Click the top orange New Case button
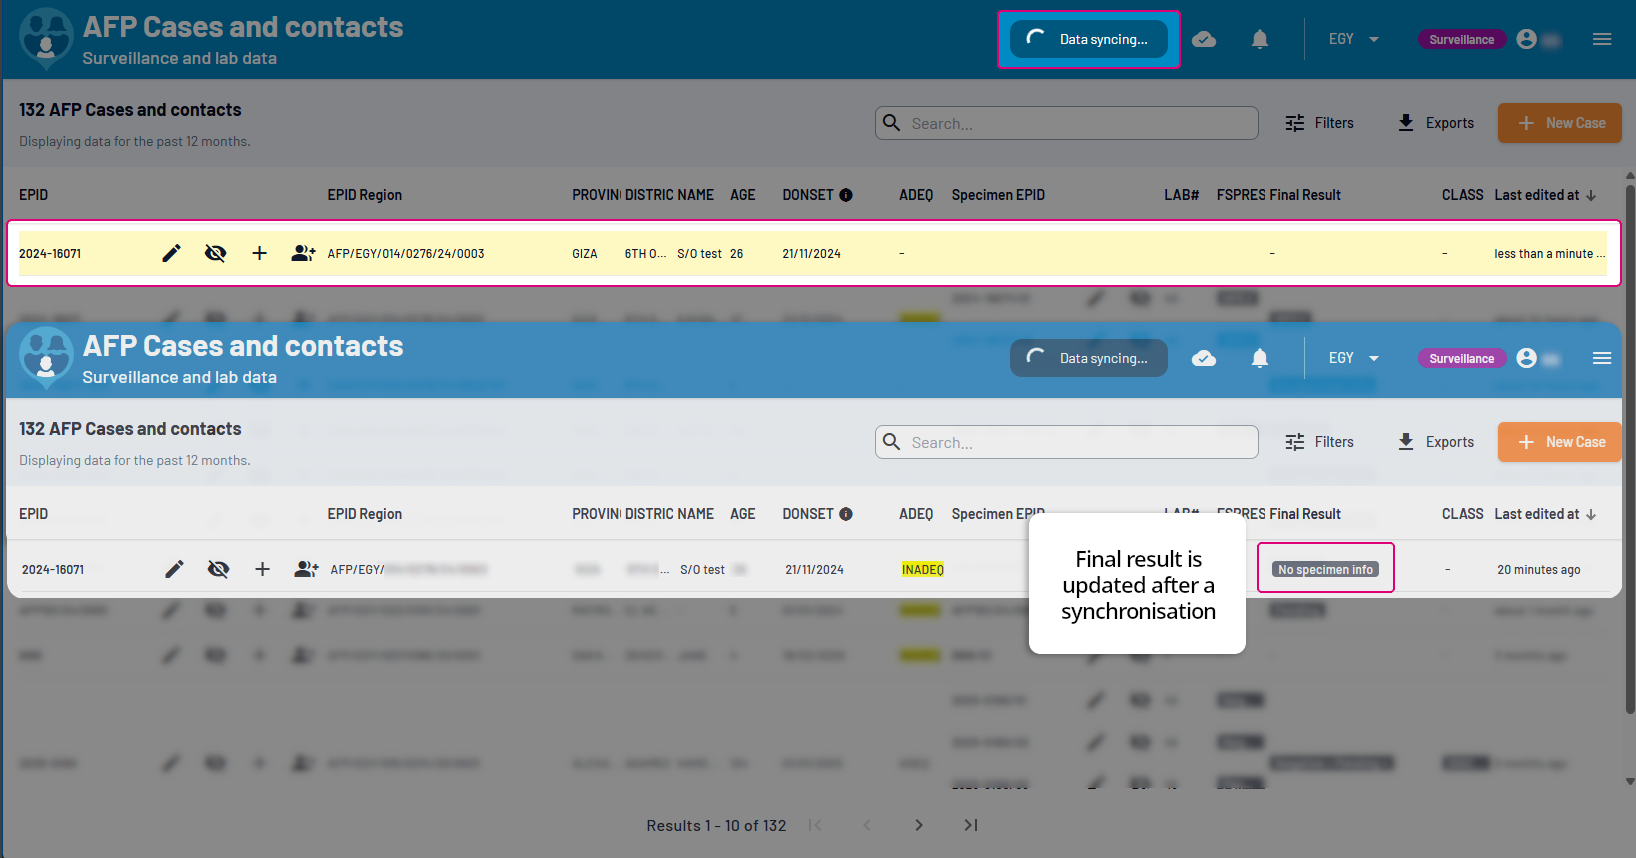Viewport: 1636px width, 858px height. coord(1559,123)
